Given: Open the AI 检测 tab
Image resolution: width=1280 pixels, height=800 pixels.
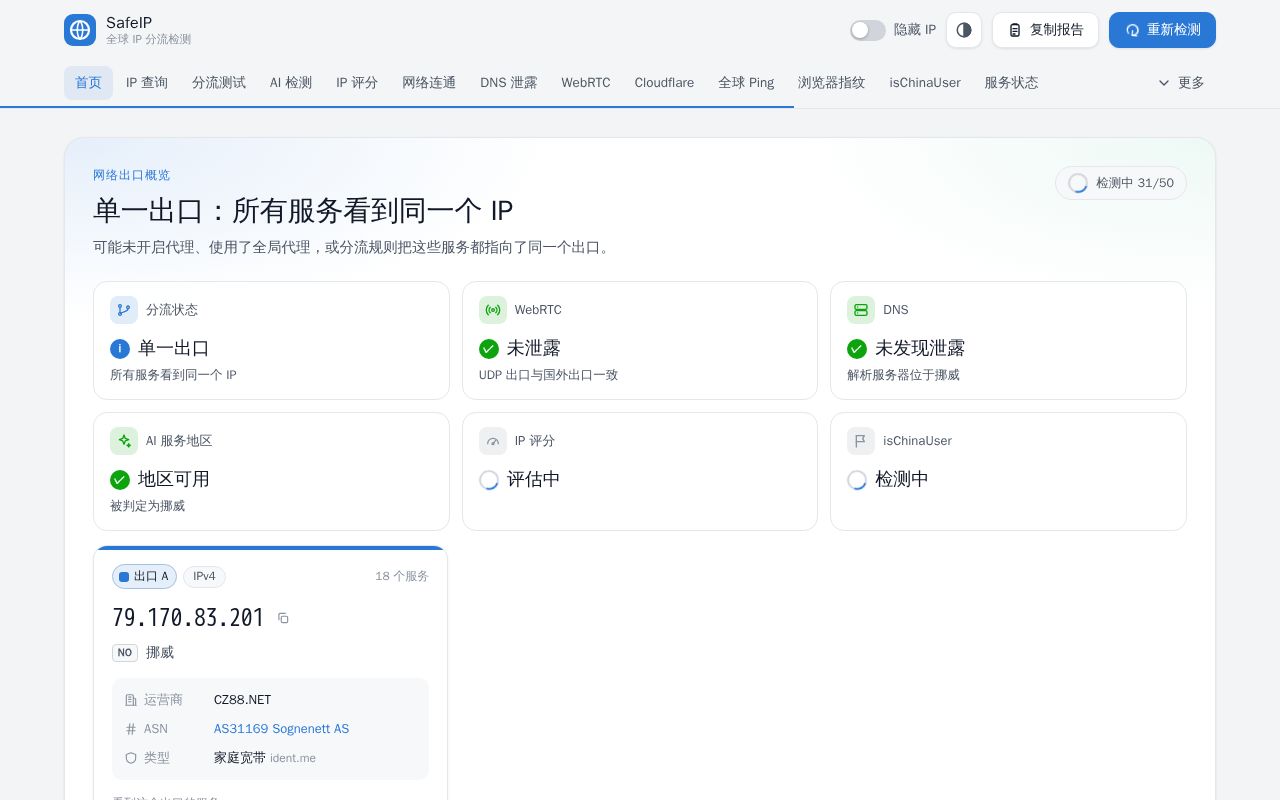Looking at the screenshot, I should [x=291, y=83].
